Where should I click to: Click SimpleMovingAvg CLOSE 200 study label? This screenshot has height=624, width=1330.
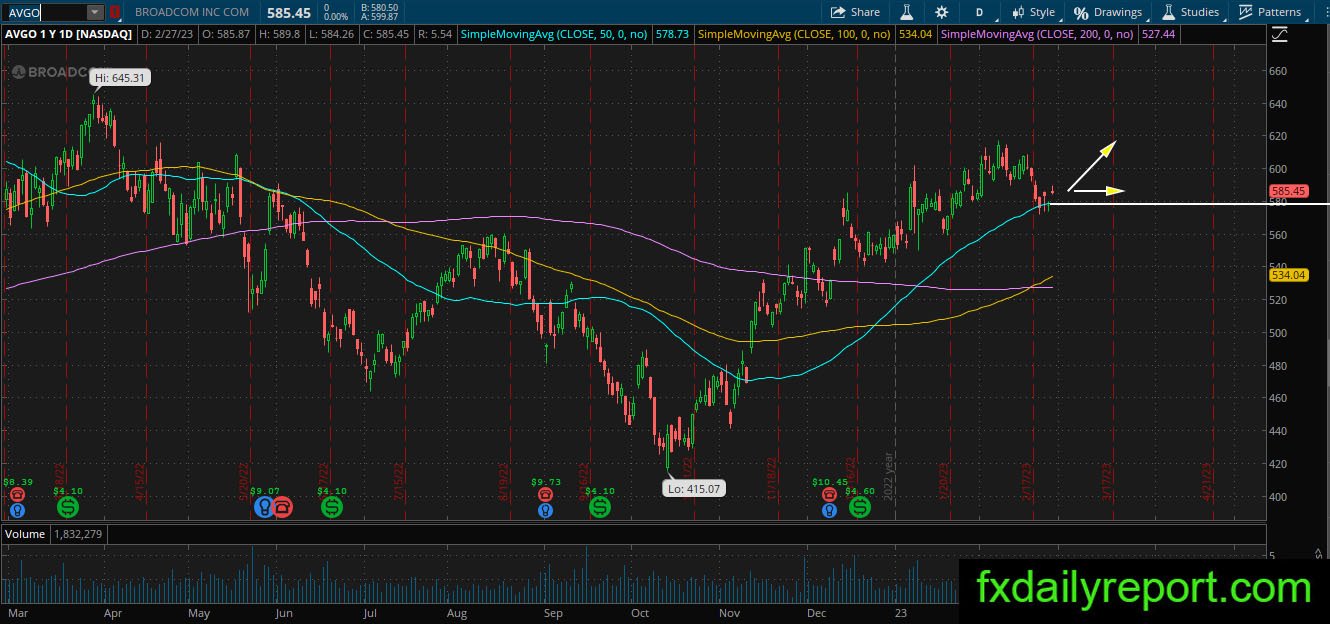point(1038,34)
